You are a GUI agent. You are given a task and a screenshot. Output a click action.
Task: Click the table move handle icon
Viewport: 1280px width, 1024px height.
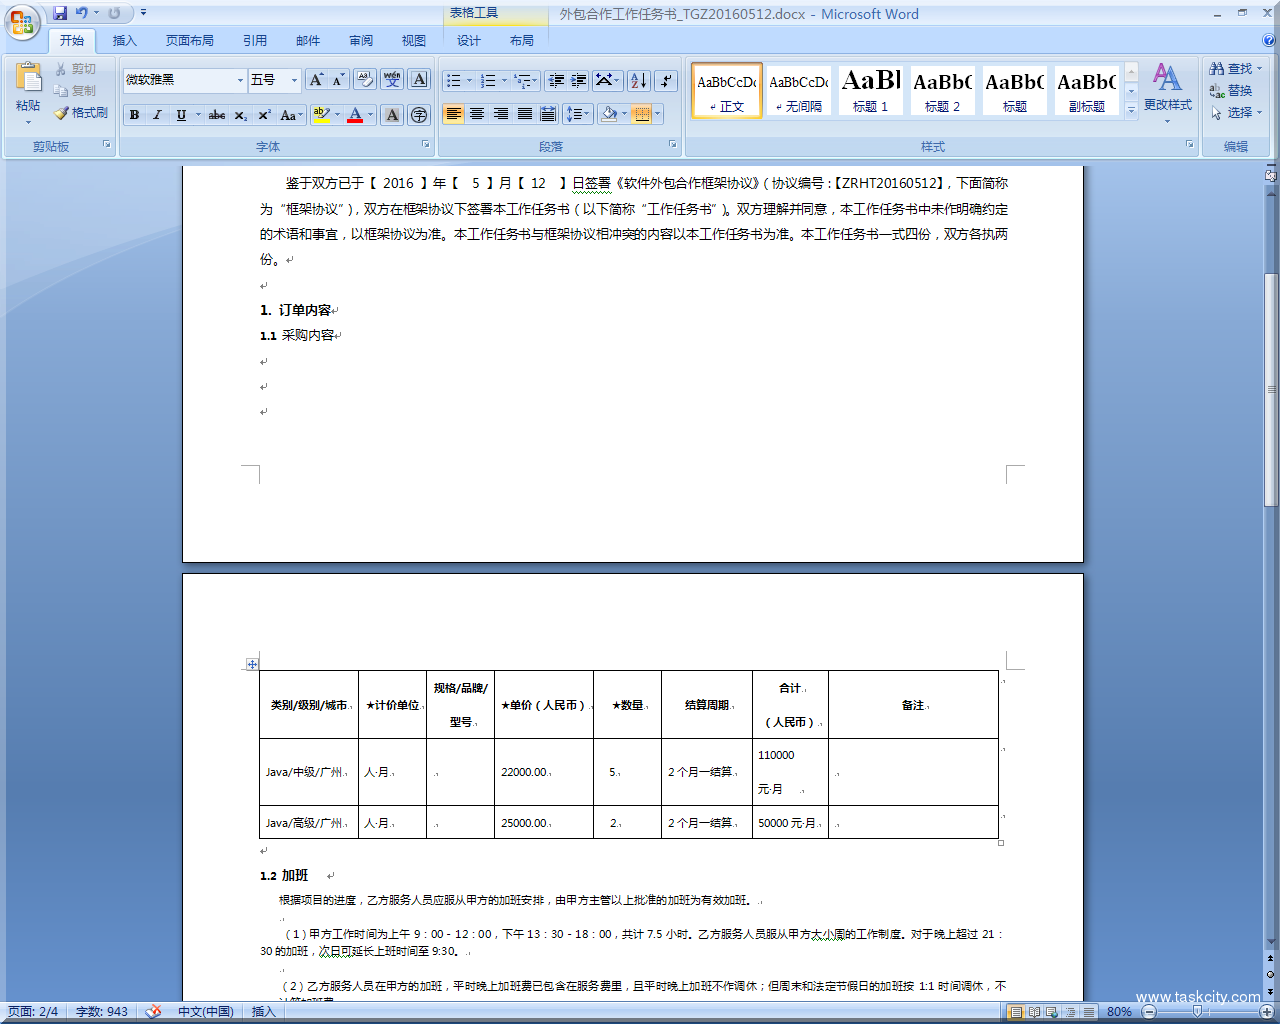point(252,664)
